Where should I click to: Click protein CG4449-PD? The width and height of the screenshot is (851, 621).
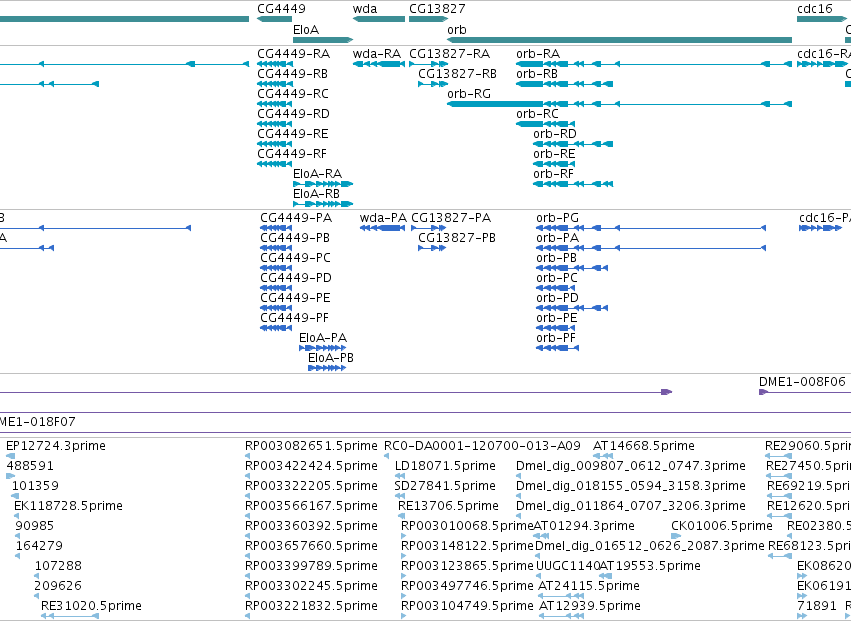point(296,278)
